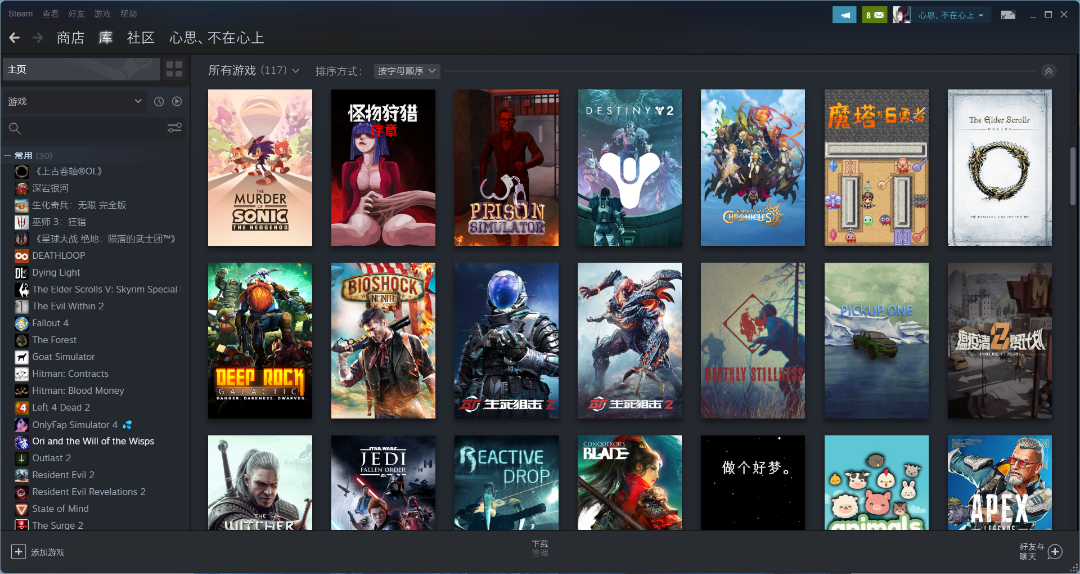The image size is (1080, 574).
Task: Click the Skyrim Special Edition dragon icon
Action: pyautogui.click(x=21, y=289)
